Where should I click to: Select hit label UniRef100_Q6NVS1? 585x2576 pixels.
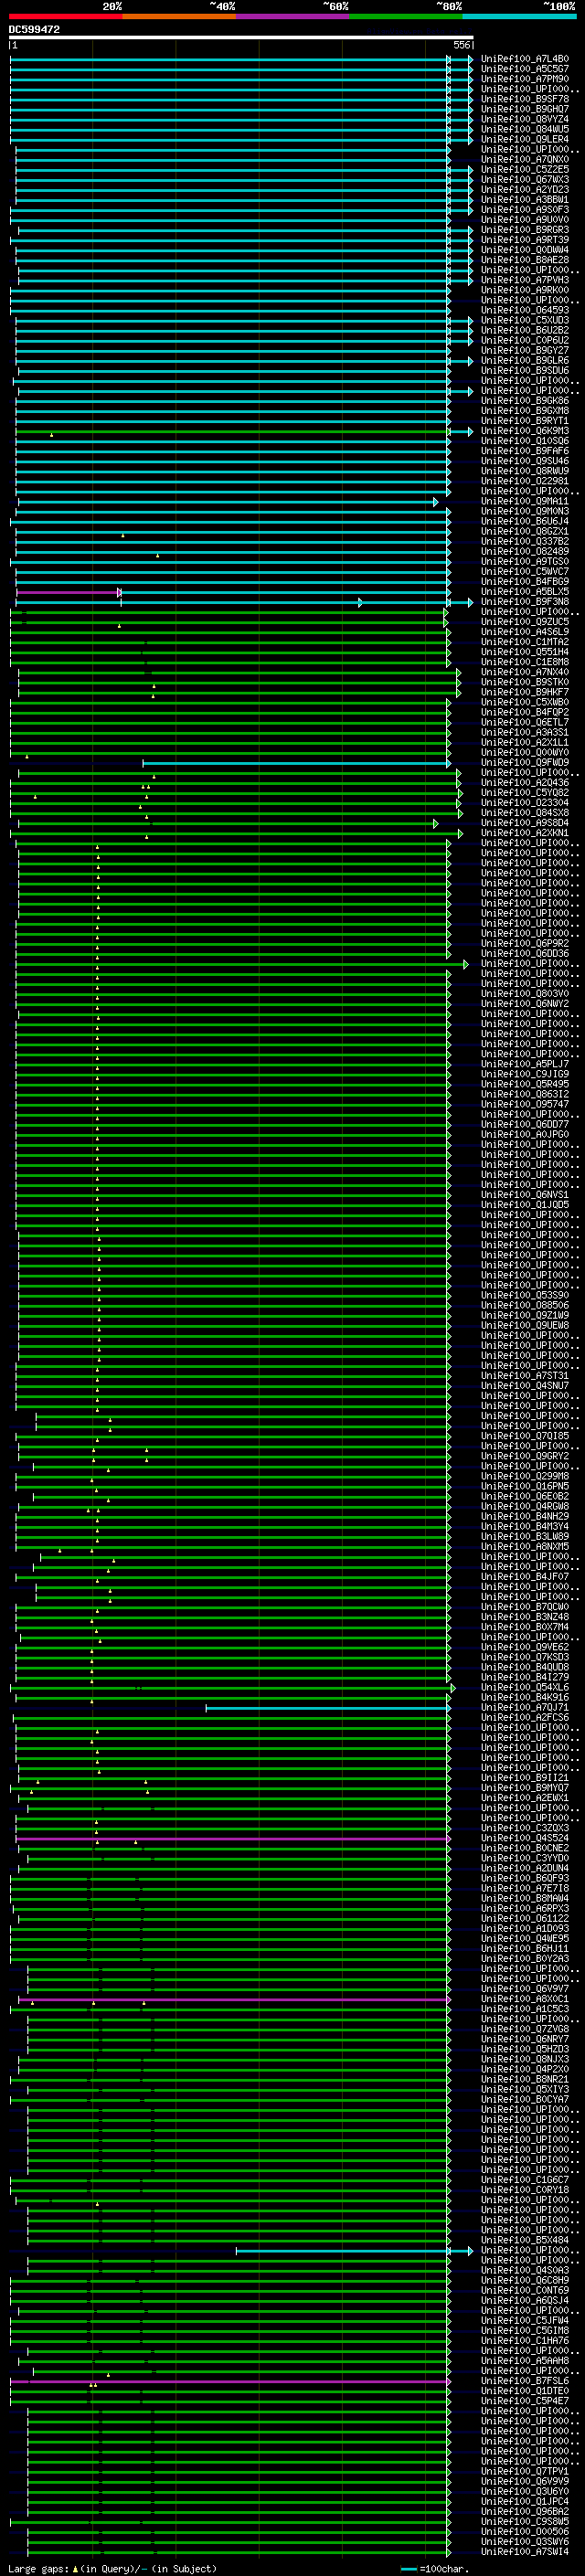click(x=525, y=1195)
